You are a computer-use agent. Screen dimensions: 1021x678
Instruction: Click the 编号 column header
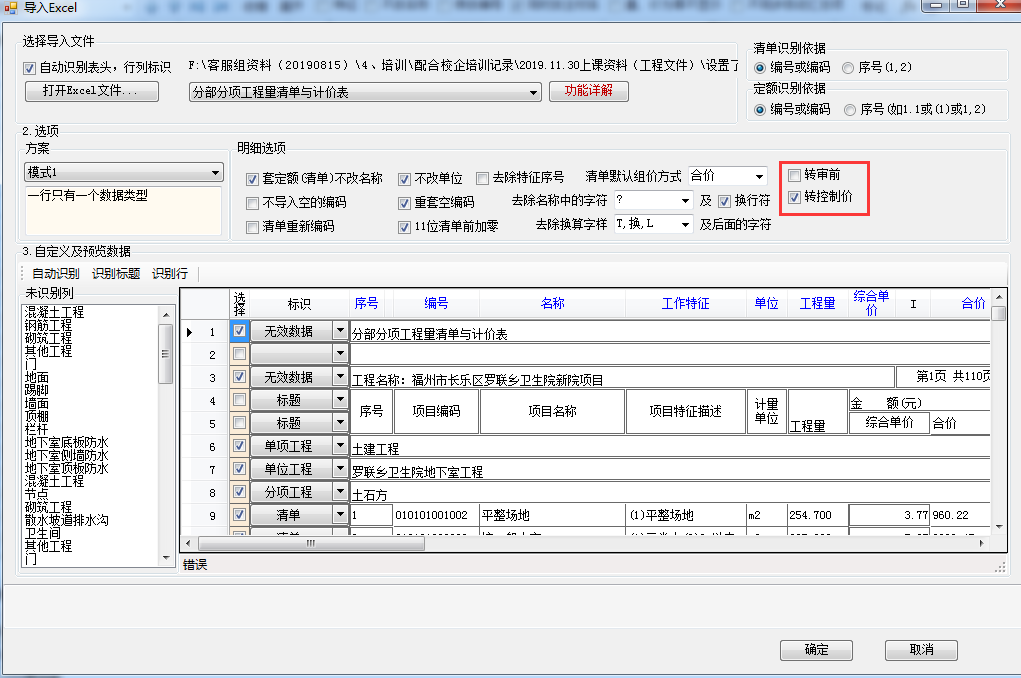(x=436, y=304)
